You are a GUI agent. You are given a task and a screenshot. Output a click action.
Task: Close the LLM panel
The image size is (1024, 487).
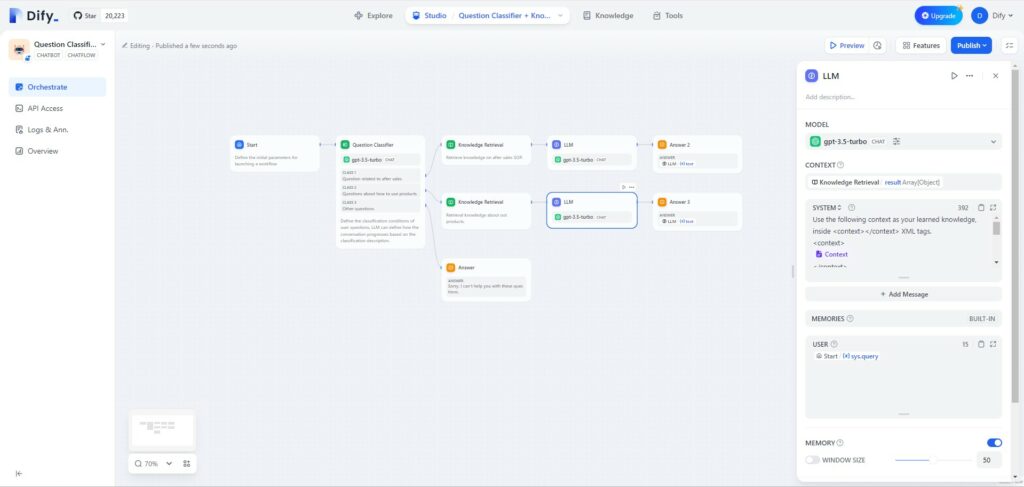(995, 76)
